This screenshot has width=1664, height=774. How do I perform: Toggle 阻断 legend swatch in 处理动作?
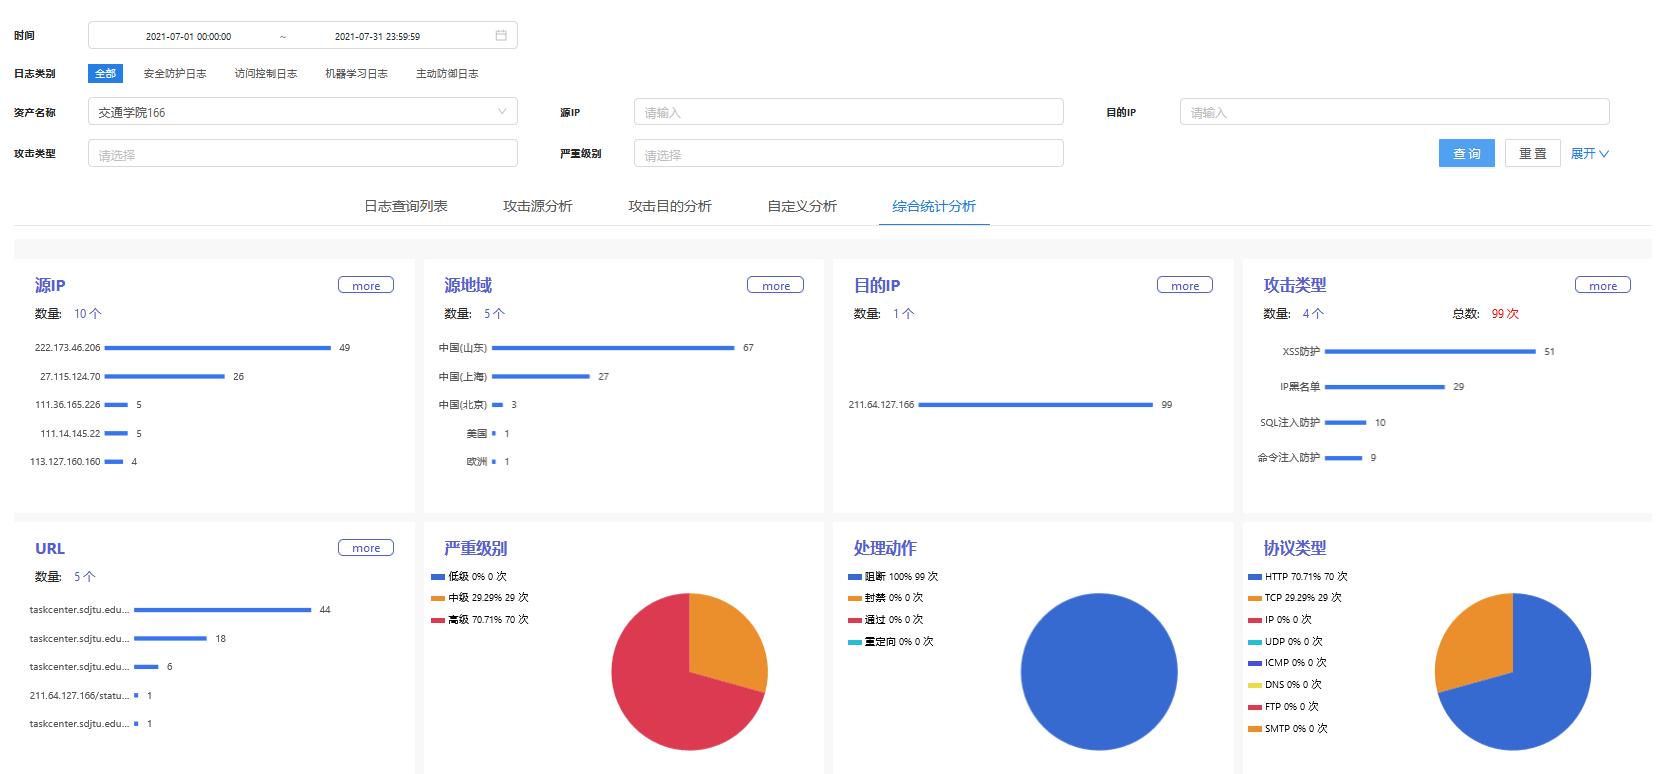pyautogui.click(x=854, y=577)
